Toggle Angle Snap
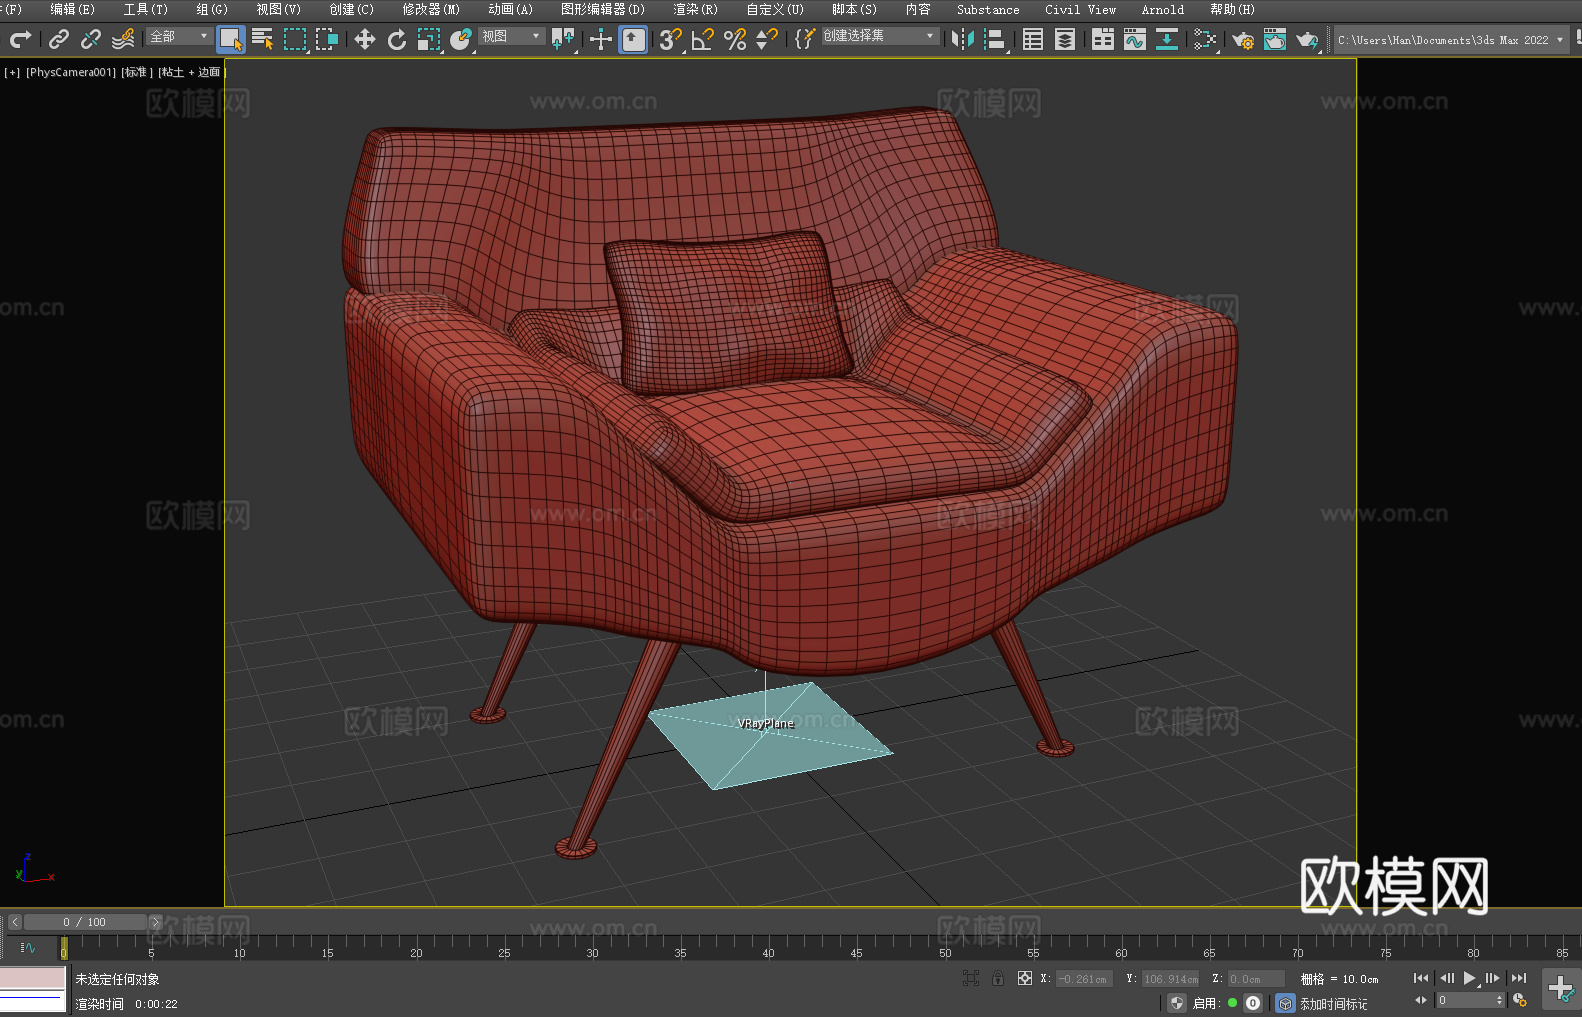The width and height of the screenshot is (1582, 1017). click(703, 40)
